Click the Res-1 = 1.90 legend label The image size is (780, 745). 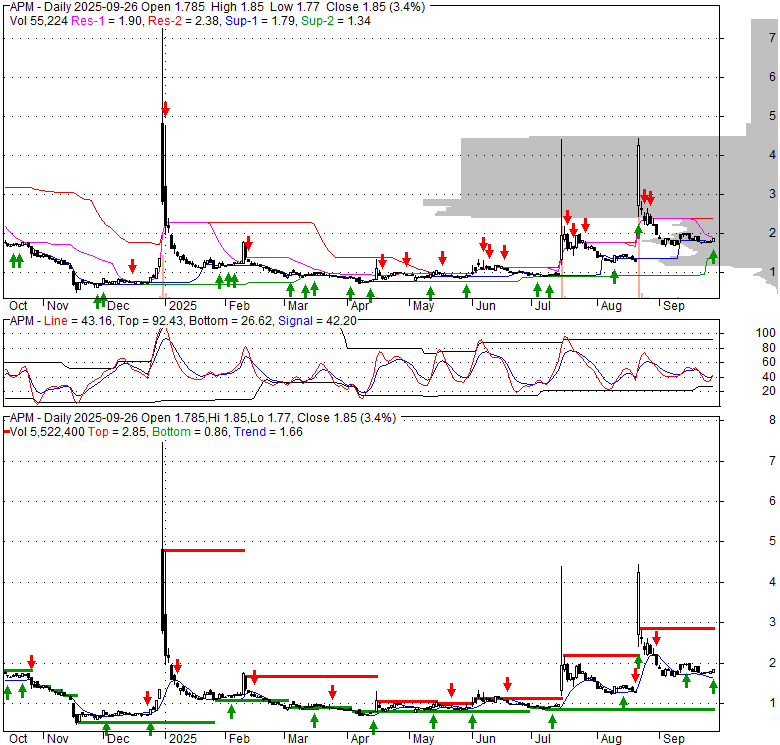[107, 21]
